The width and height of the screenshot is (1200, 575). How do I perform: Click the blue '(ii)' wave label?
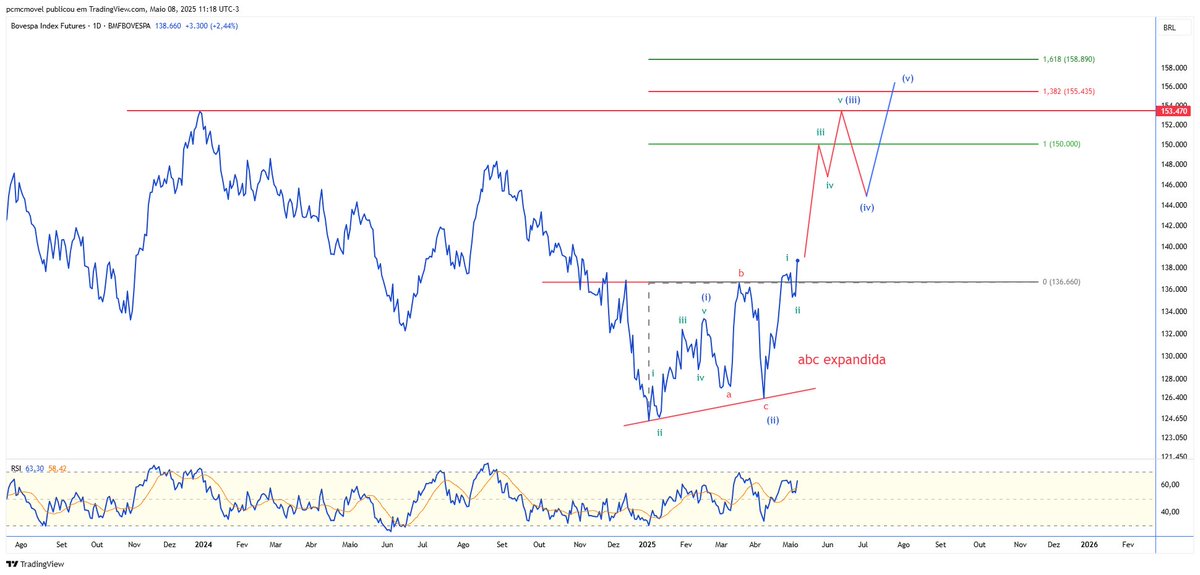[773, 420]
